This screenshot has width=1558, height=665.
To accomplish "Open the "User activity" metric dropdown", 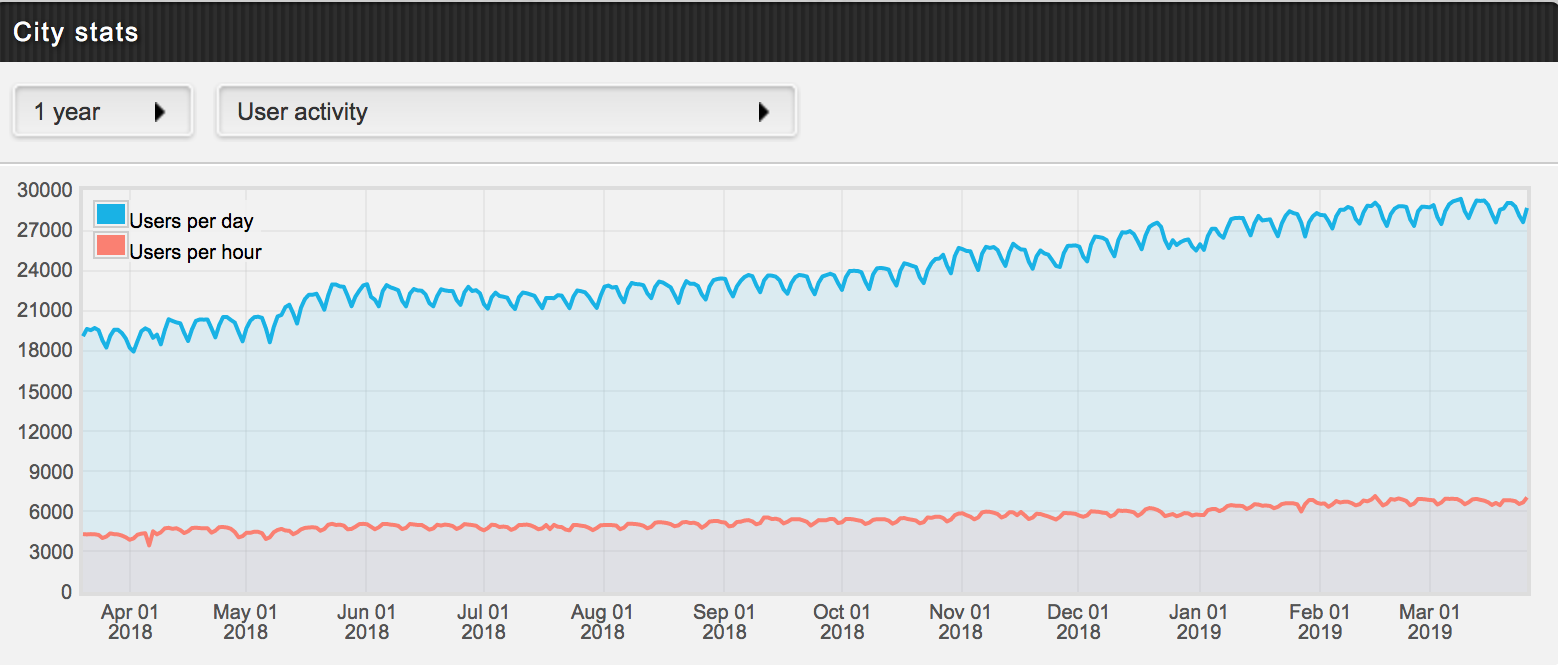I will (505, 111).
